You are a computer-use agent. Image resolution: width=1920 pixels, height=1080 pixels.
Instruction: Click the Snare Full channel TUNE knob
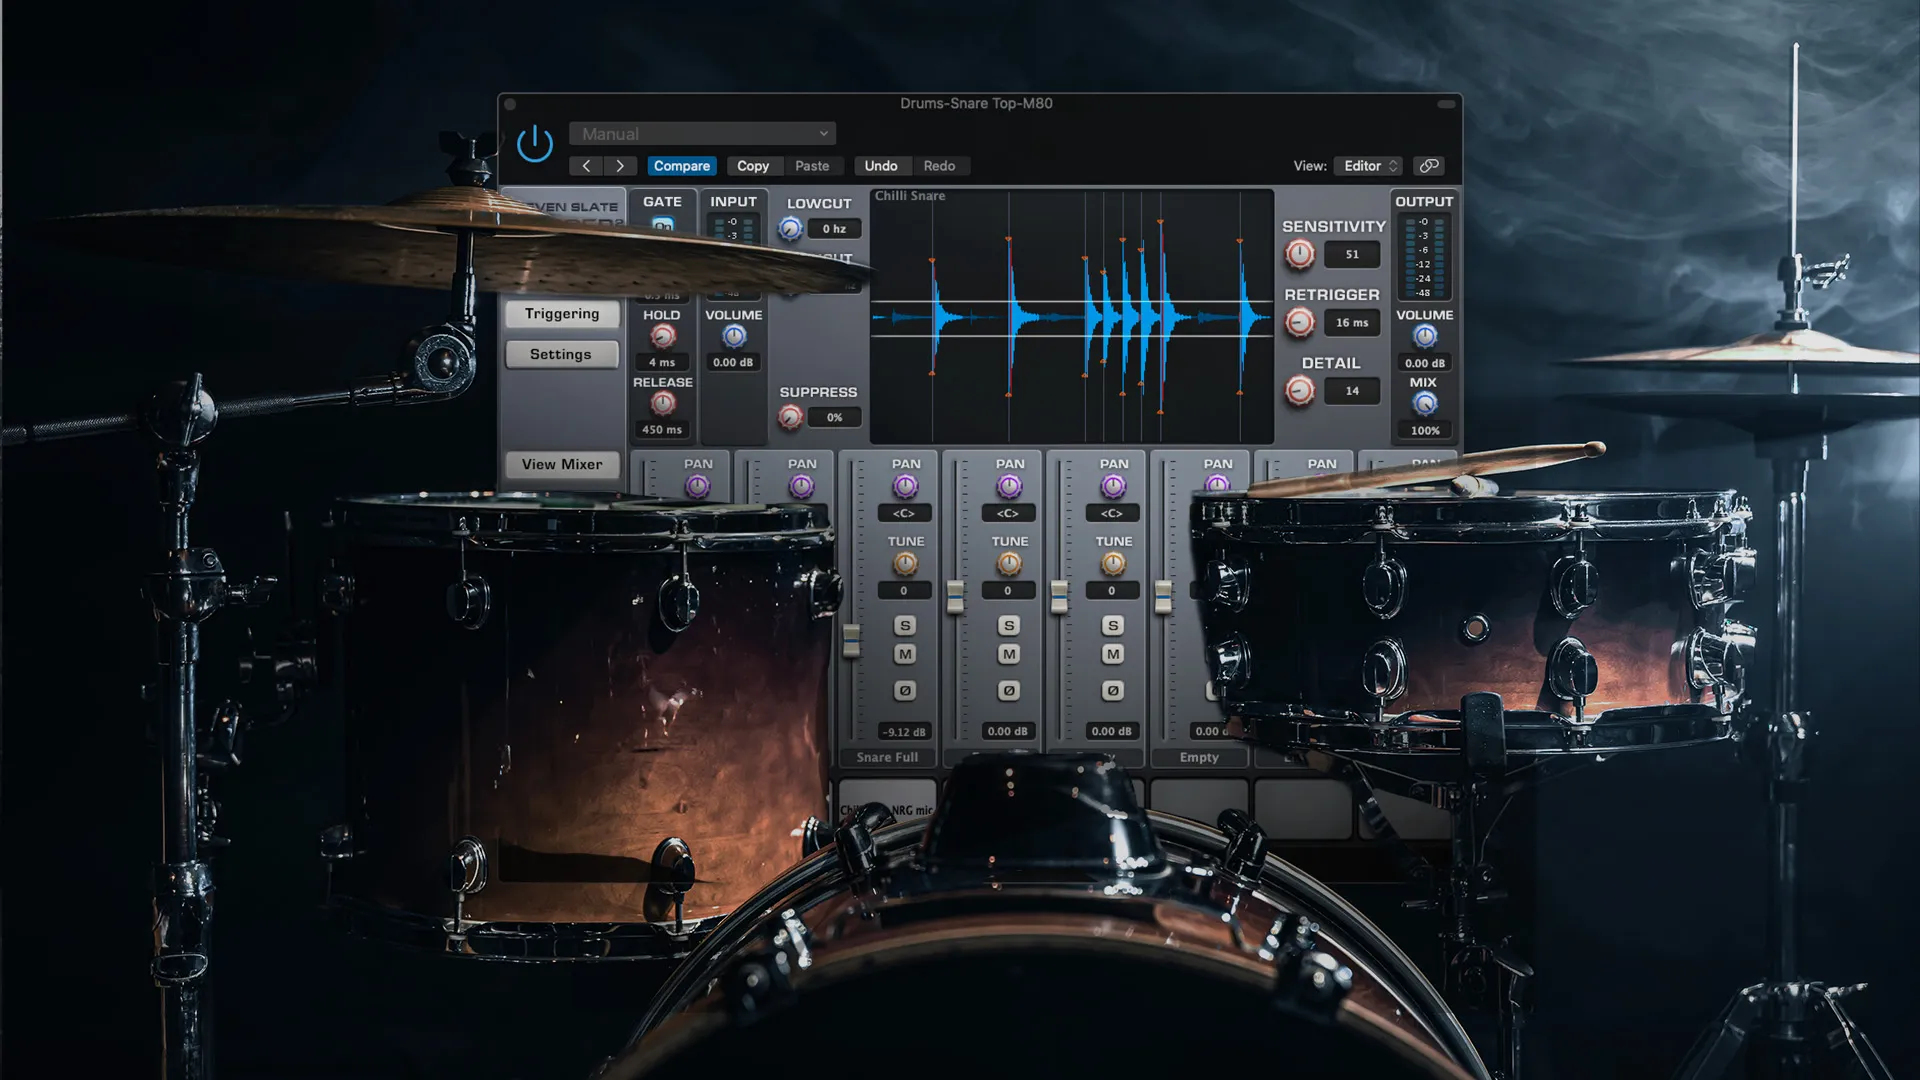[905, 564]
